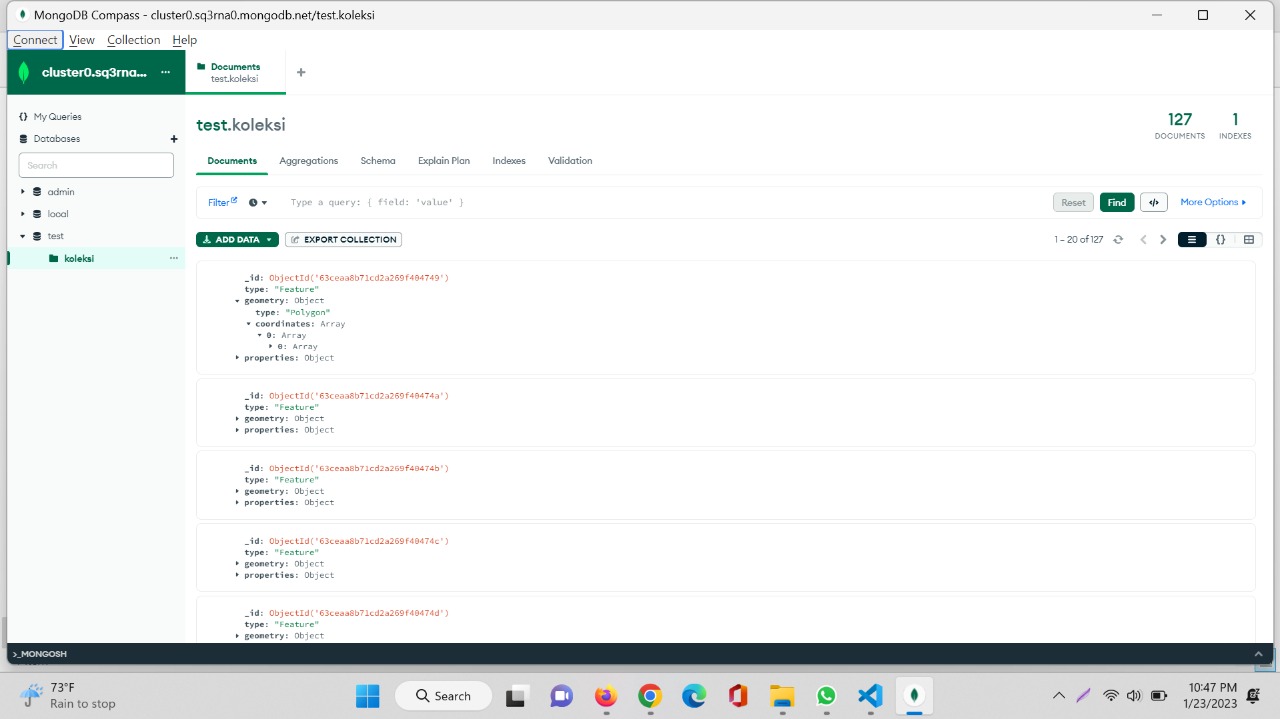Switch to Schema tab
Screen dimensions: 1280x719
pos(378,161)
